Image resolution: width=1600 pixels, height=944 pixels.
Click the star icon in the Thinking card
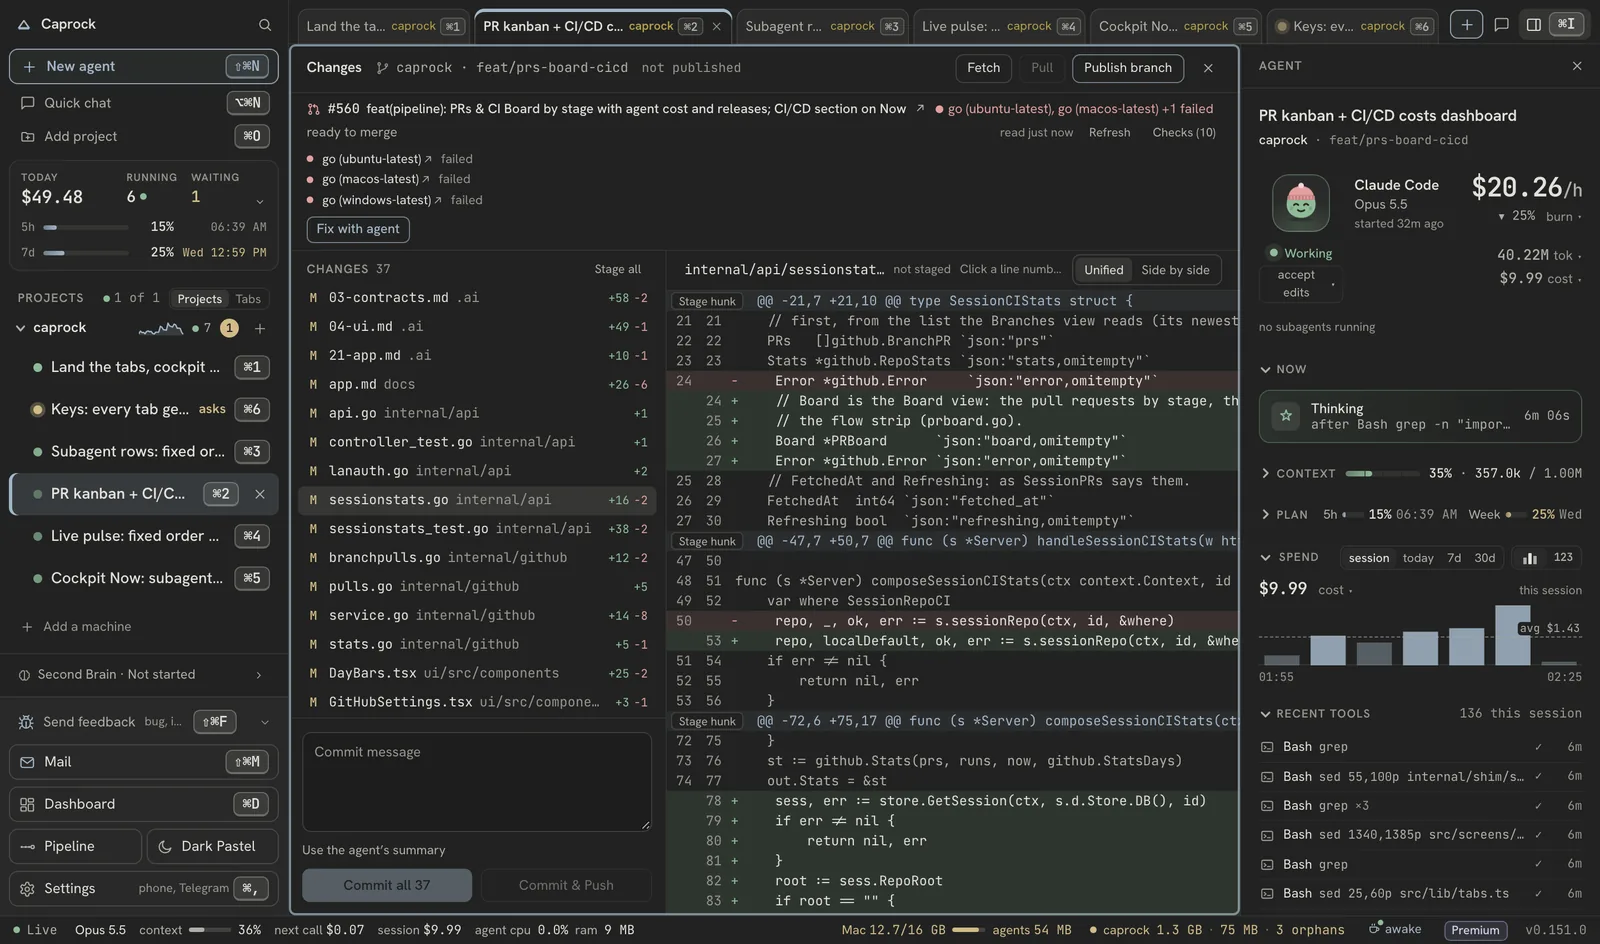(x=1286, y=415)
